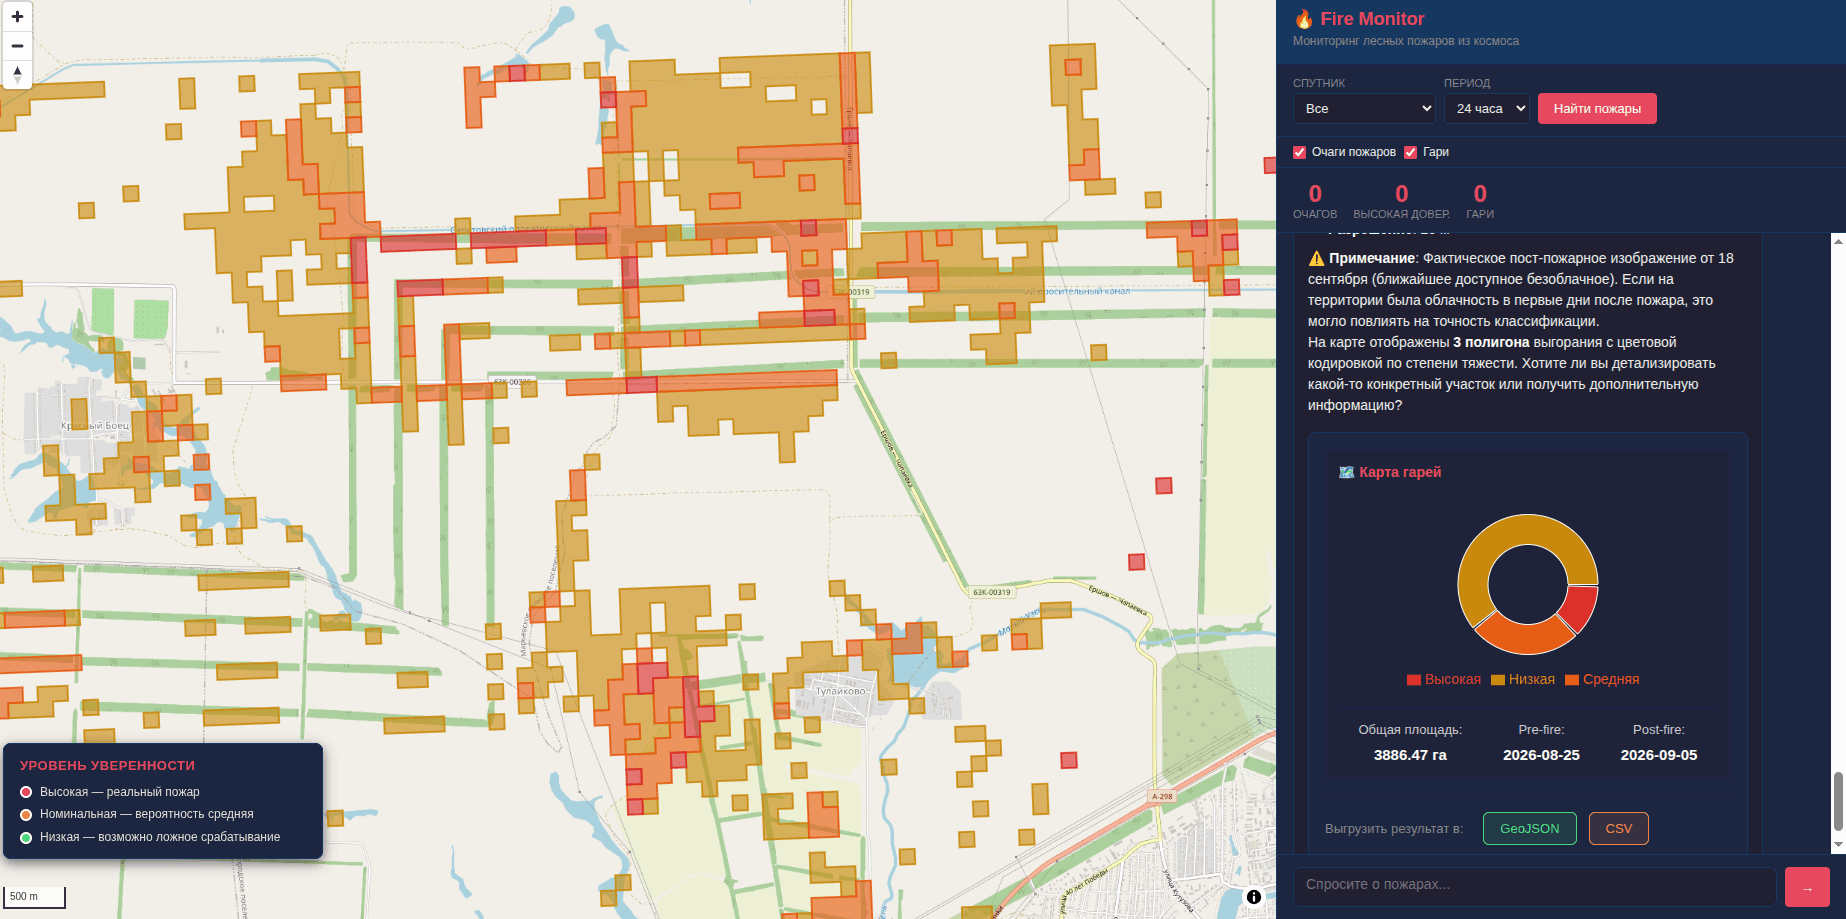Click the Очагов counter value
This screenshot has height=919, width=1846.
(1315, 194)
